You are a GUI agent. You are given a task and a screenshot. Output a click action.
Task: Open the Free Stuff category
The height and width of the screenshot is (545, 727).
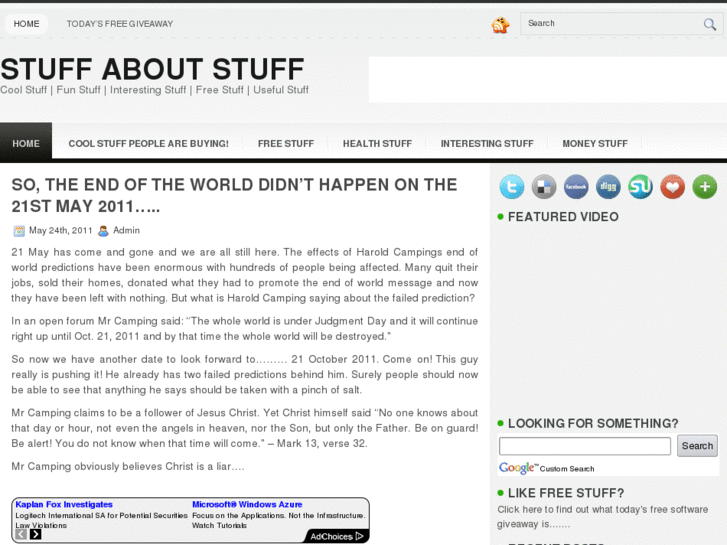286,143
